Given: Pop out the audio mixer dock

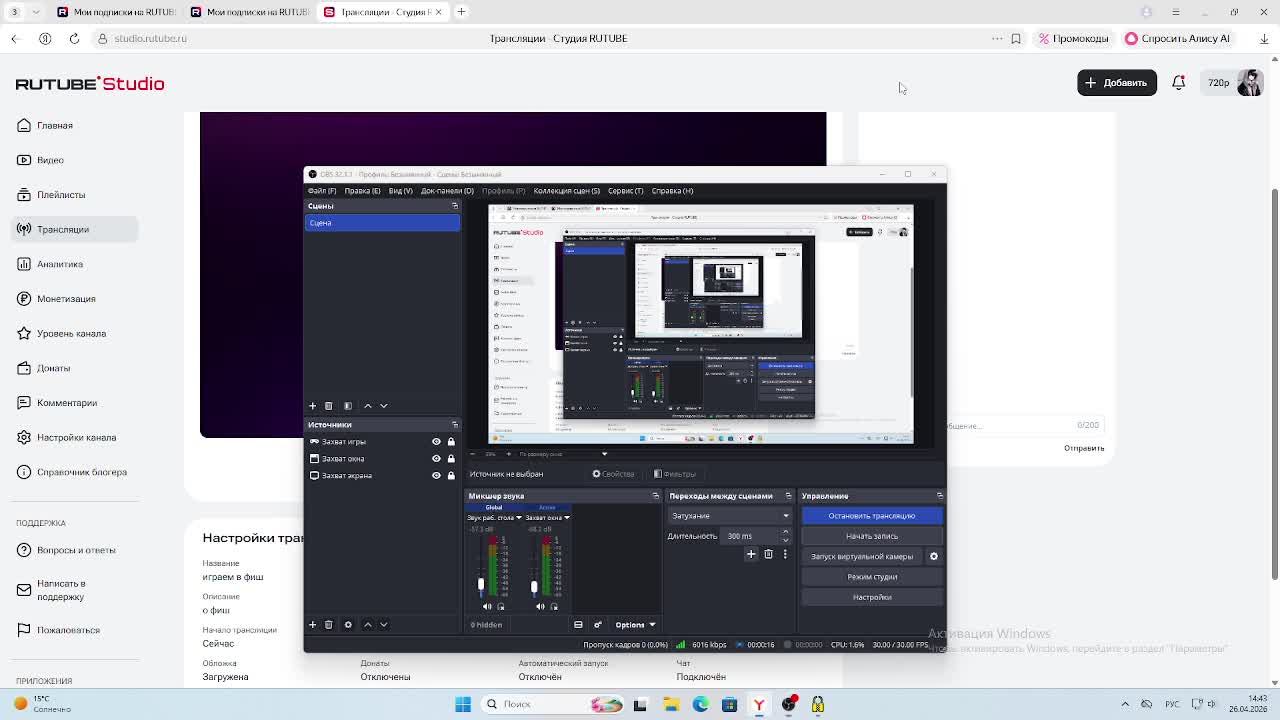Looking at the screenshot, I should (656, 496).
